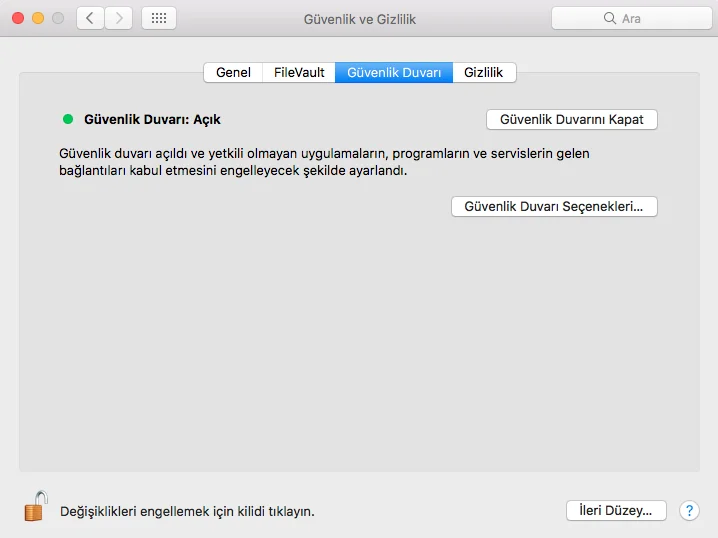Select the Güvenlik Duvarı tab
Image resolution: width=718 pixels, height=538 pixels.
[394, 73]
